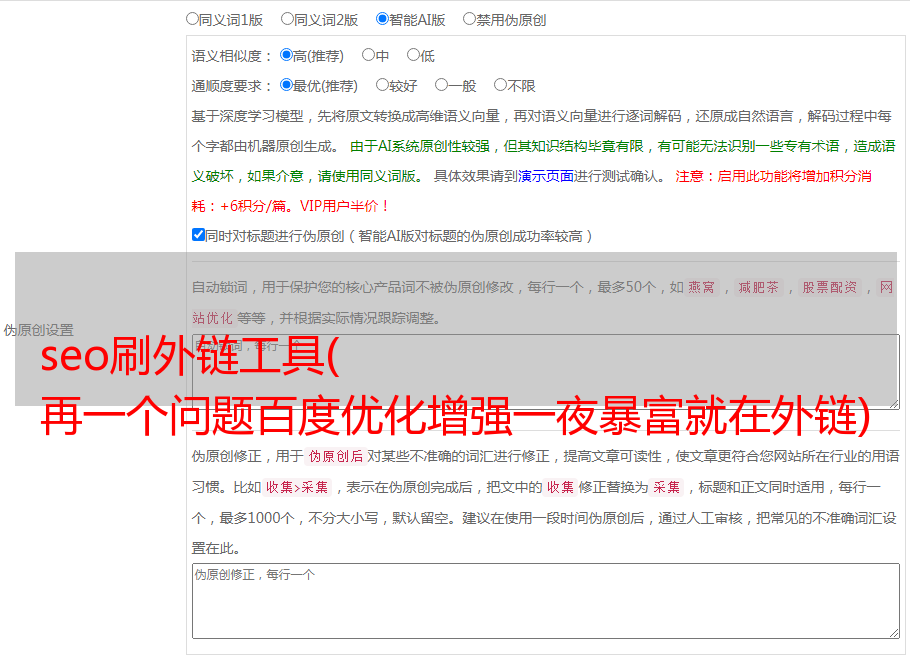Click the 自动锁词 textarea
The image size is (911, 658).
(x=546, y=372)
